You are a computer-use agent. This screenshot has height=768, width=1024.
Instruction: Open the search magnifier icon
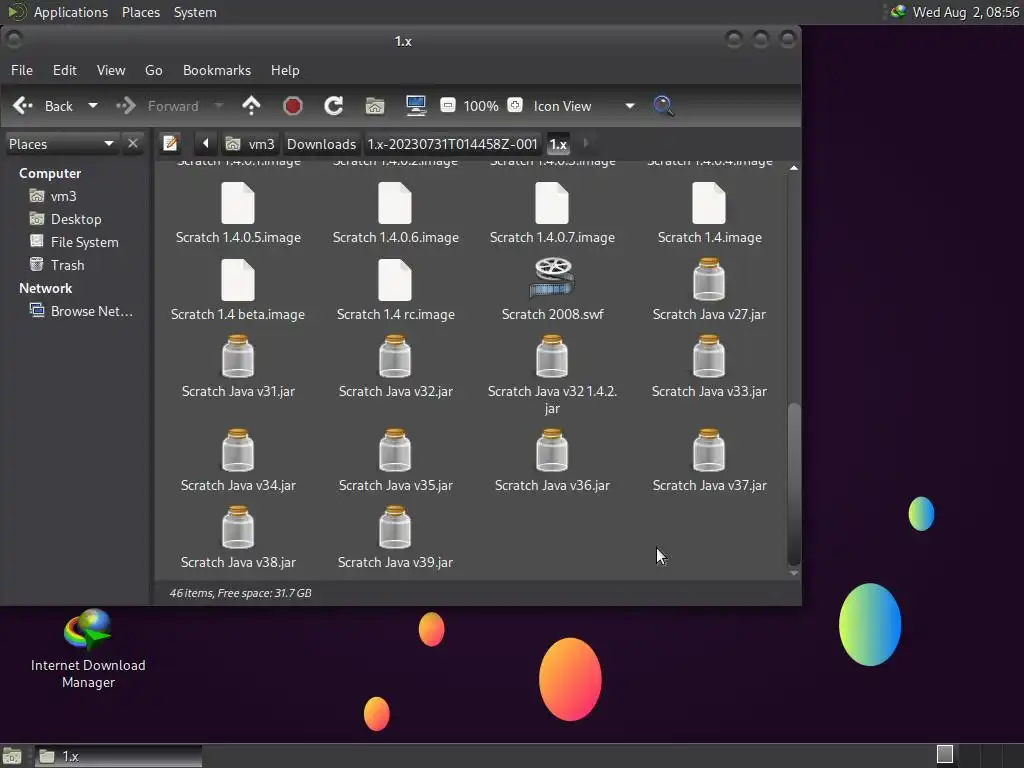click(x=663, y=106)
